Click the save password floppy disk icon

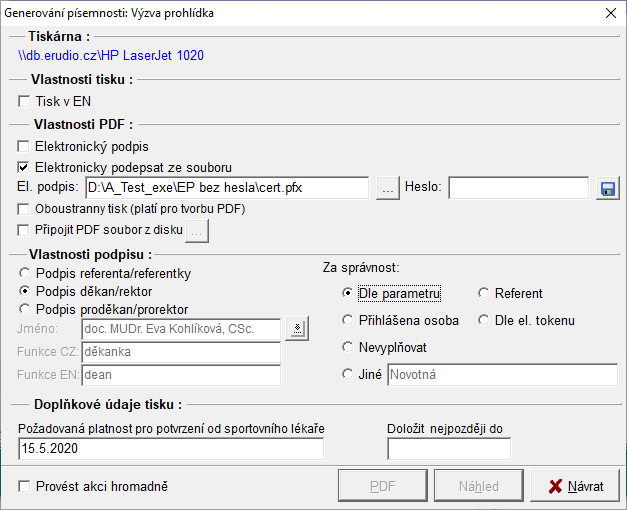point(607,188)
